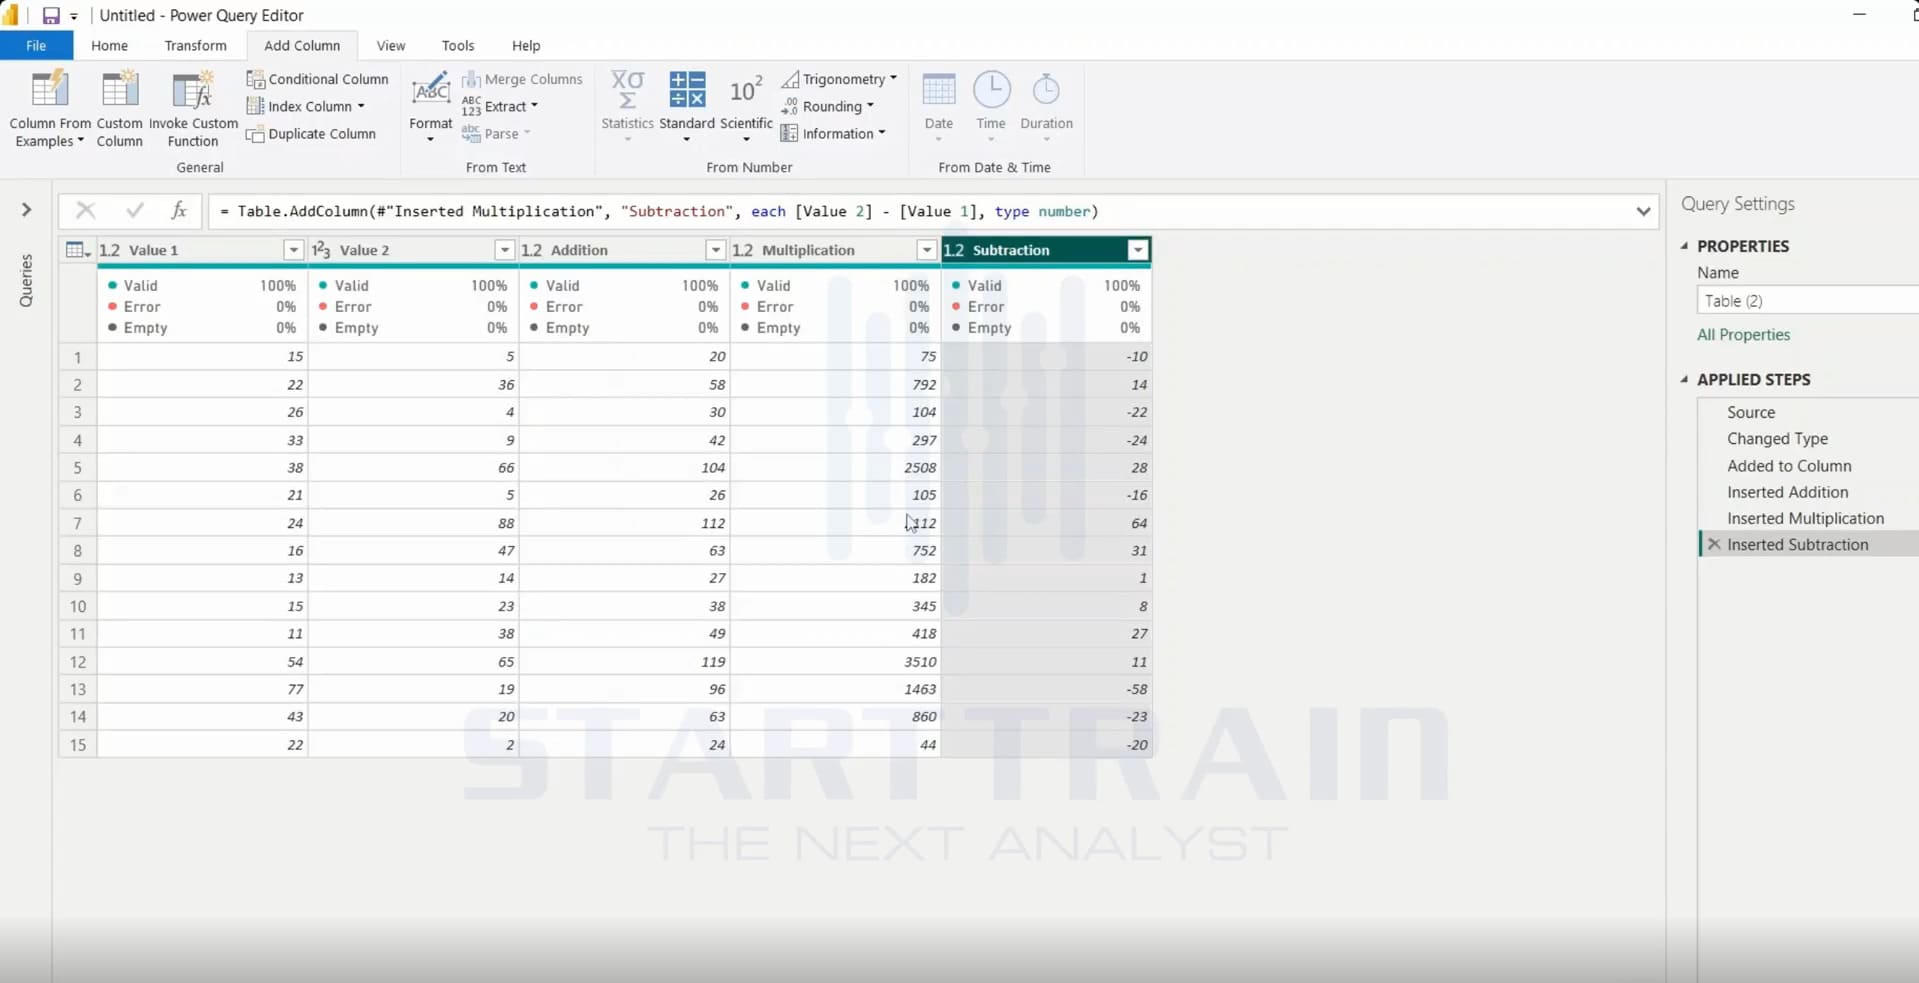Click the Statistics icon
The image size is (1919, 983).
pos(627,89)
